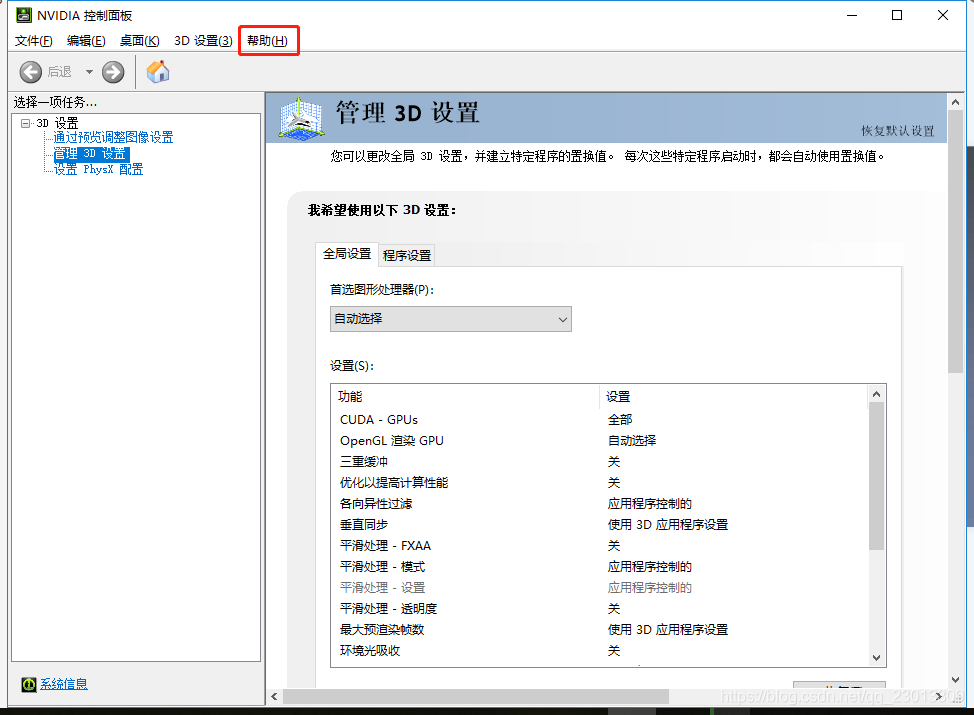Image resolution: width=974 pixels, height=715 pixels.
Task: Click the main panel vertical scrollbar thumb
Action: point(955,242)
